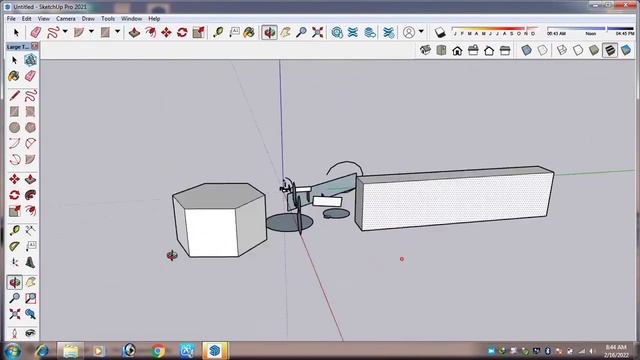This screenshot has height=360, width=640.
Task: Select the Dimensions tool in Large Tool Set
Action: click(30, 231)
